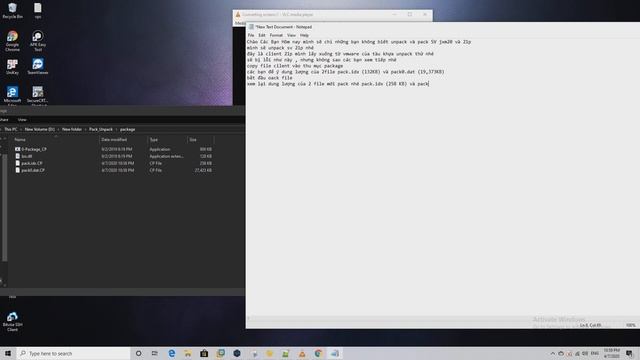Sort files by the Type column
The image size is (640, 360).
pos(167,140)
